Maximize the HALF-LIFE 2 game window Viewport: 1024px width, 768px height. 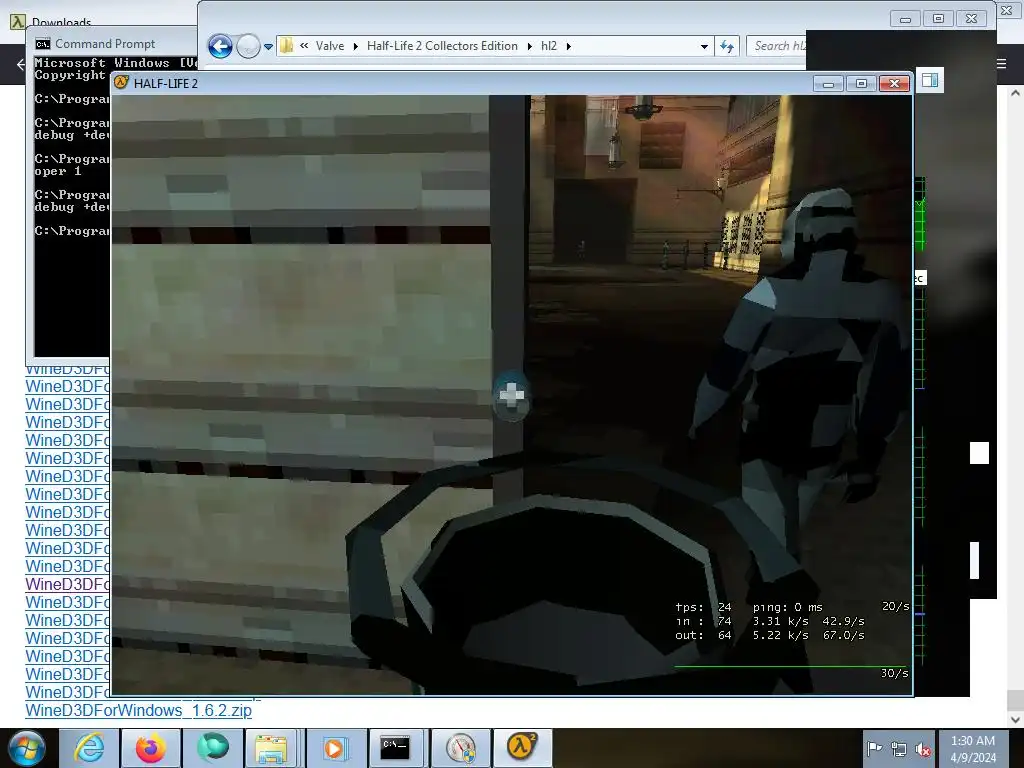point(861,84)
